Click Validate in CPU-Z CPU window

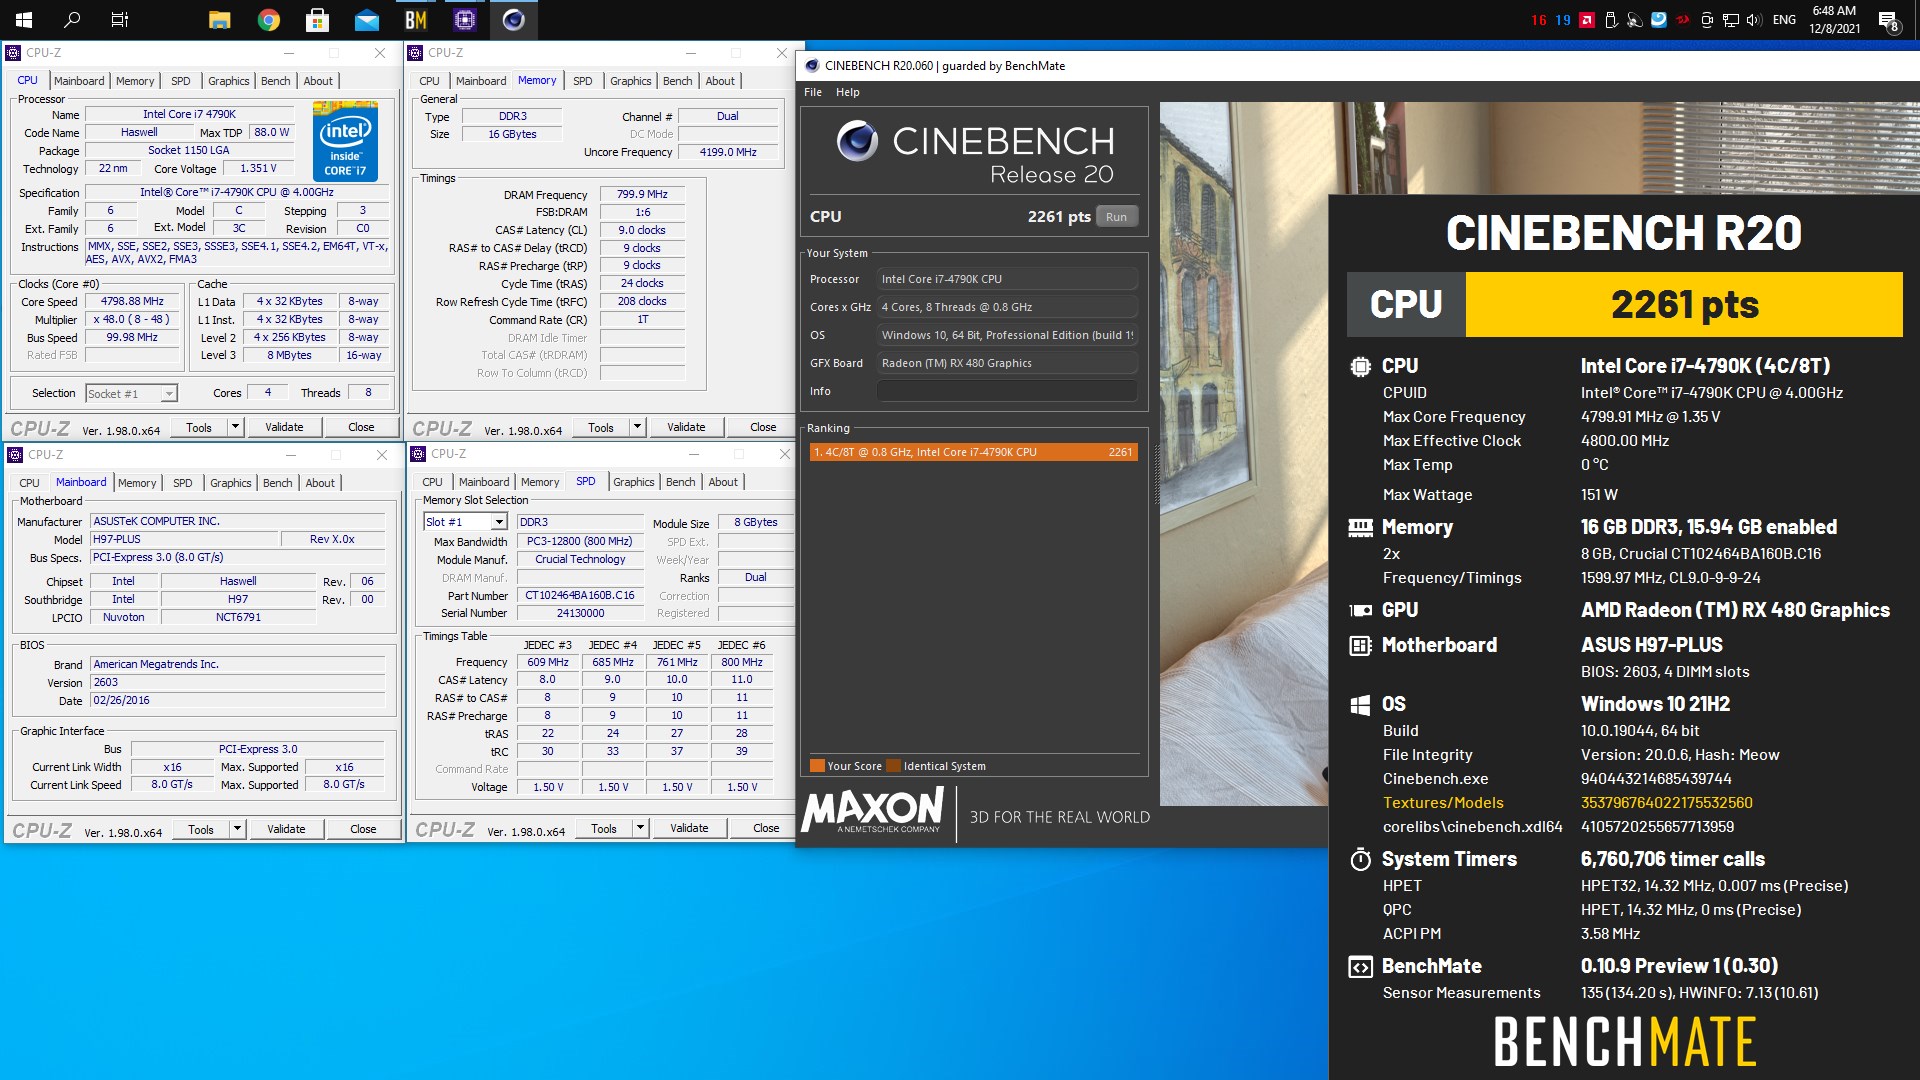tap(284, 427)
